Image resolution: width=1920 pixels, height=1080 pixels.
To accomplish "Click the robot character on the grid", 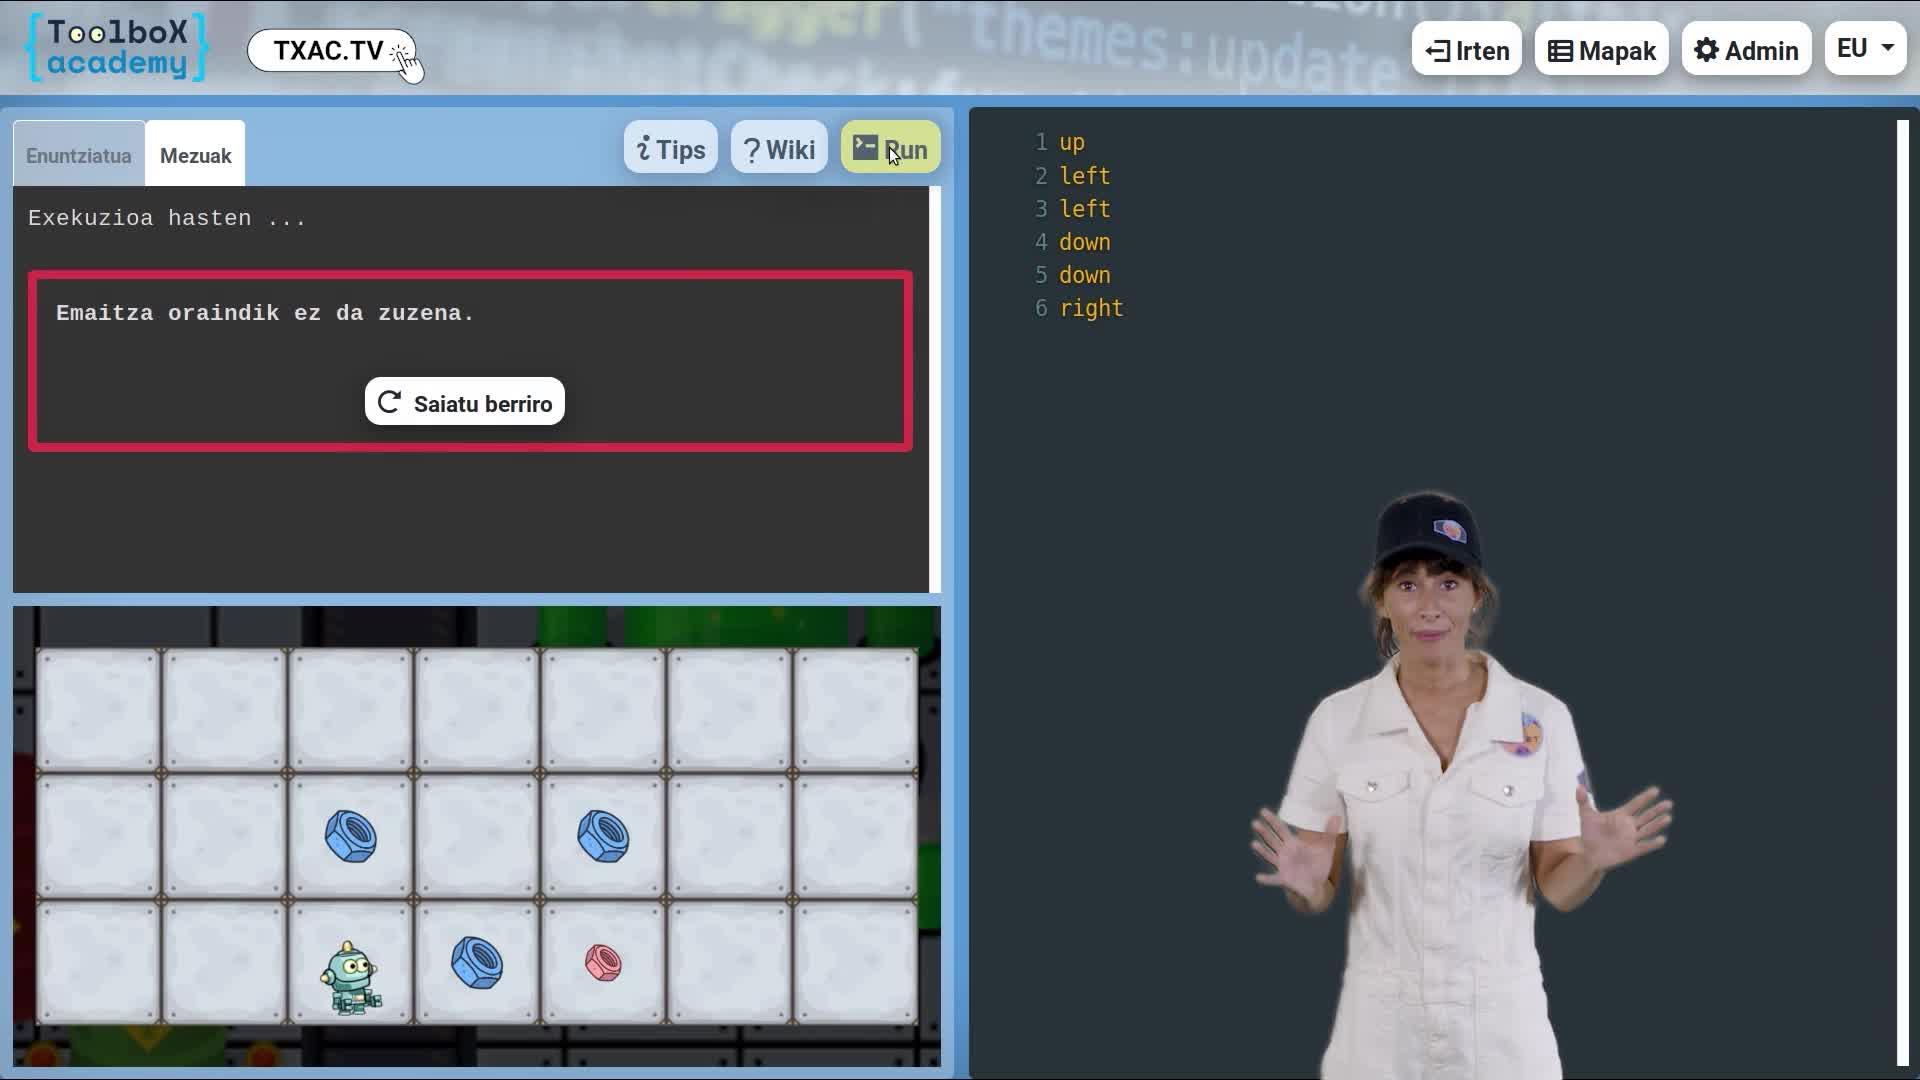I will 350,977.
